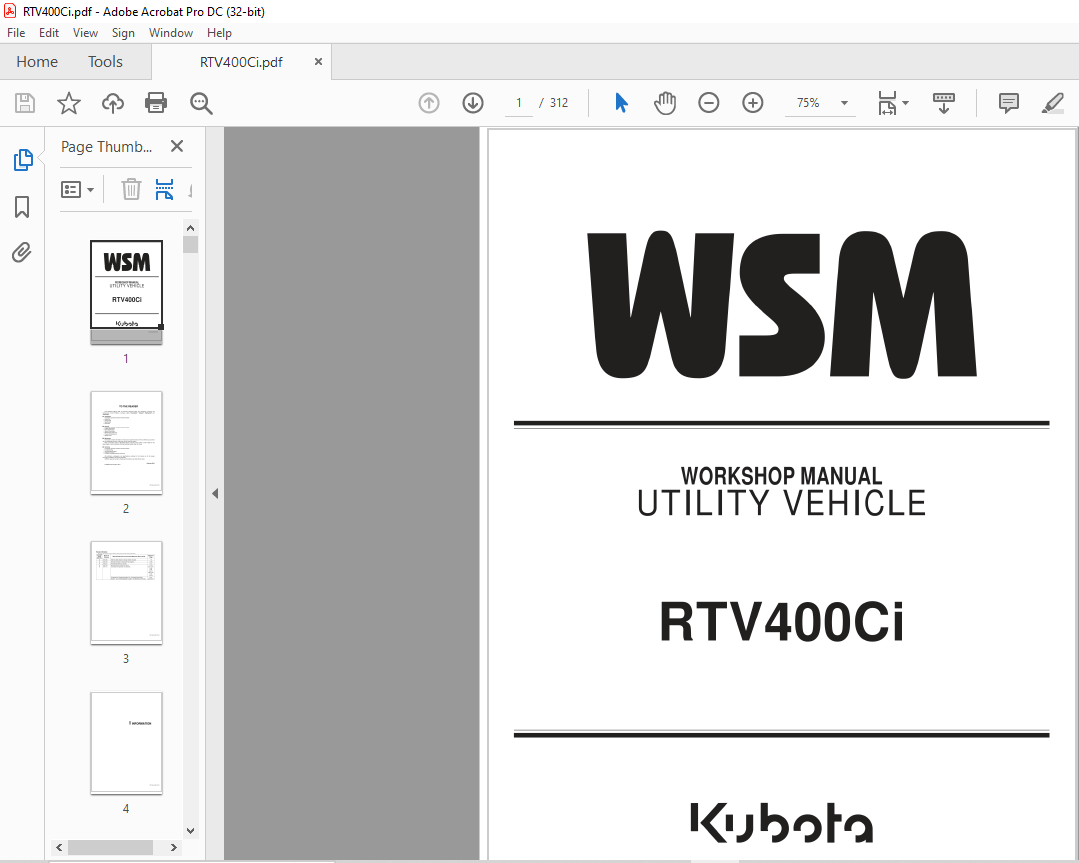Open the Window menu
Image resolution: width=1079 pixels, height=863 pixels.
171,33
